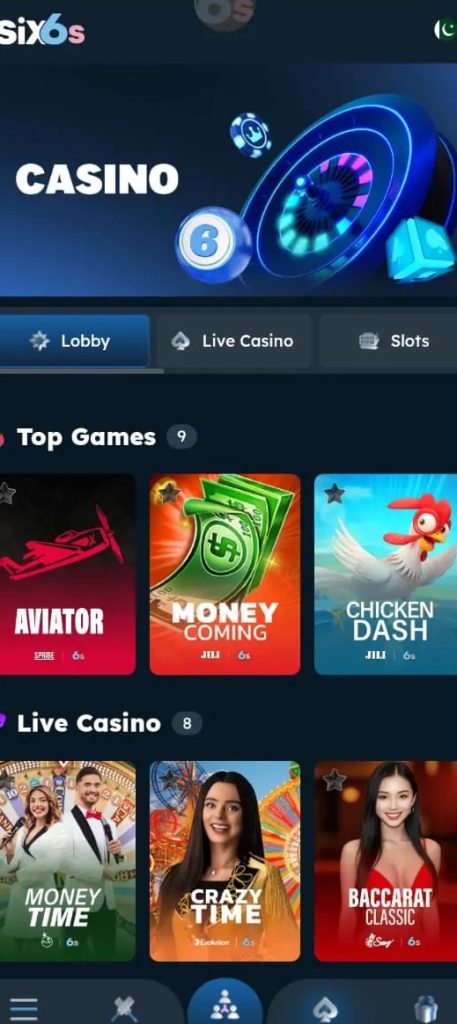The height and width of the screenshot is (1024, 457).
Task: Switch to the Live Casino tab
Action: pyautogui.click(x=234, y=341)
